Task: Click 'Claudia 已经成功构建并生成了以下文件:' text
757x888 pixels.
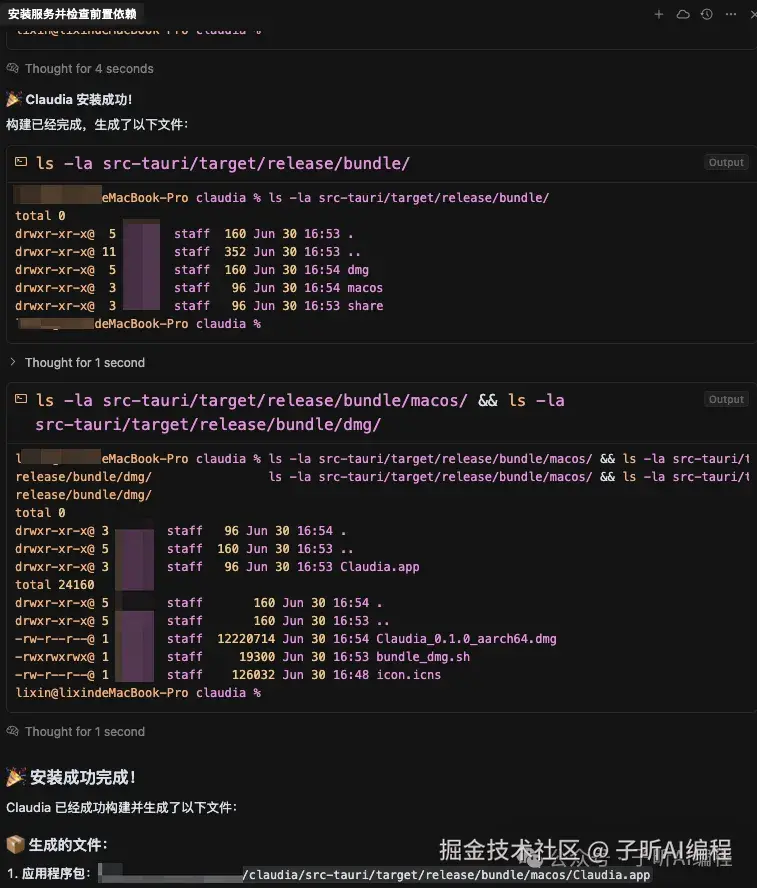Action: pos(122,808)
